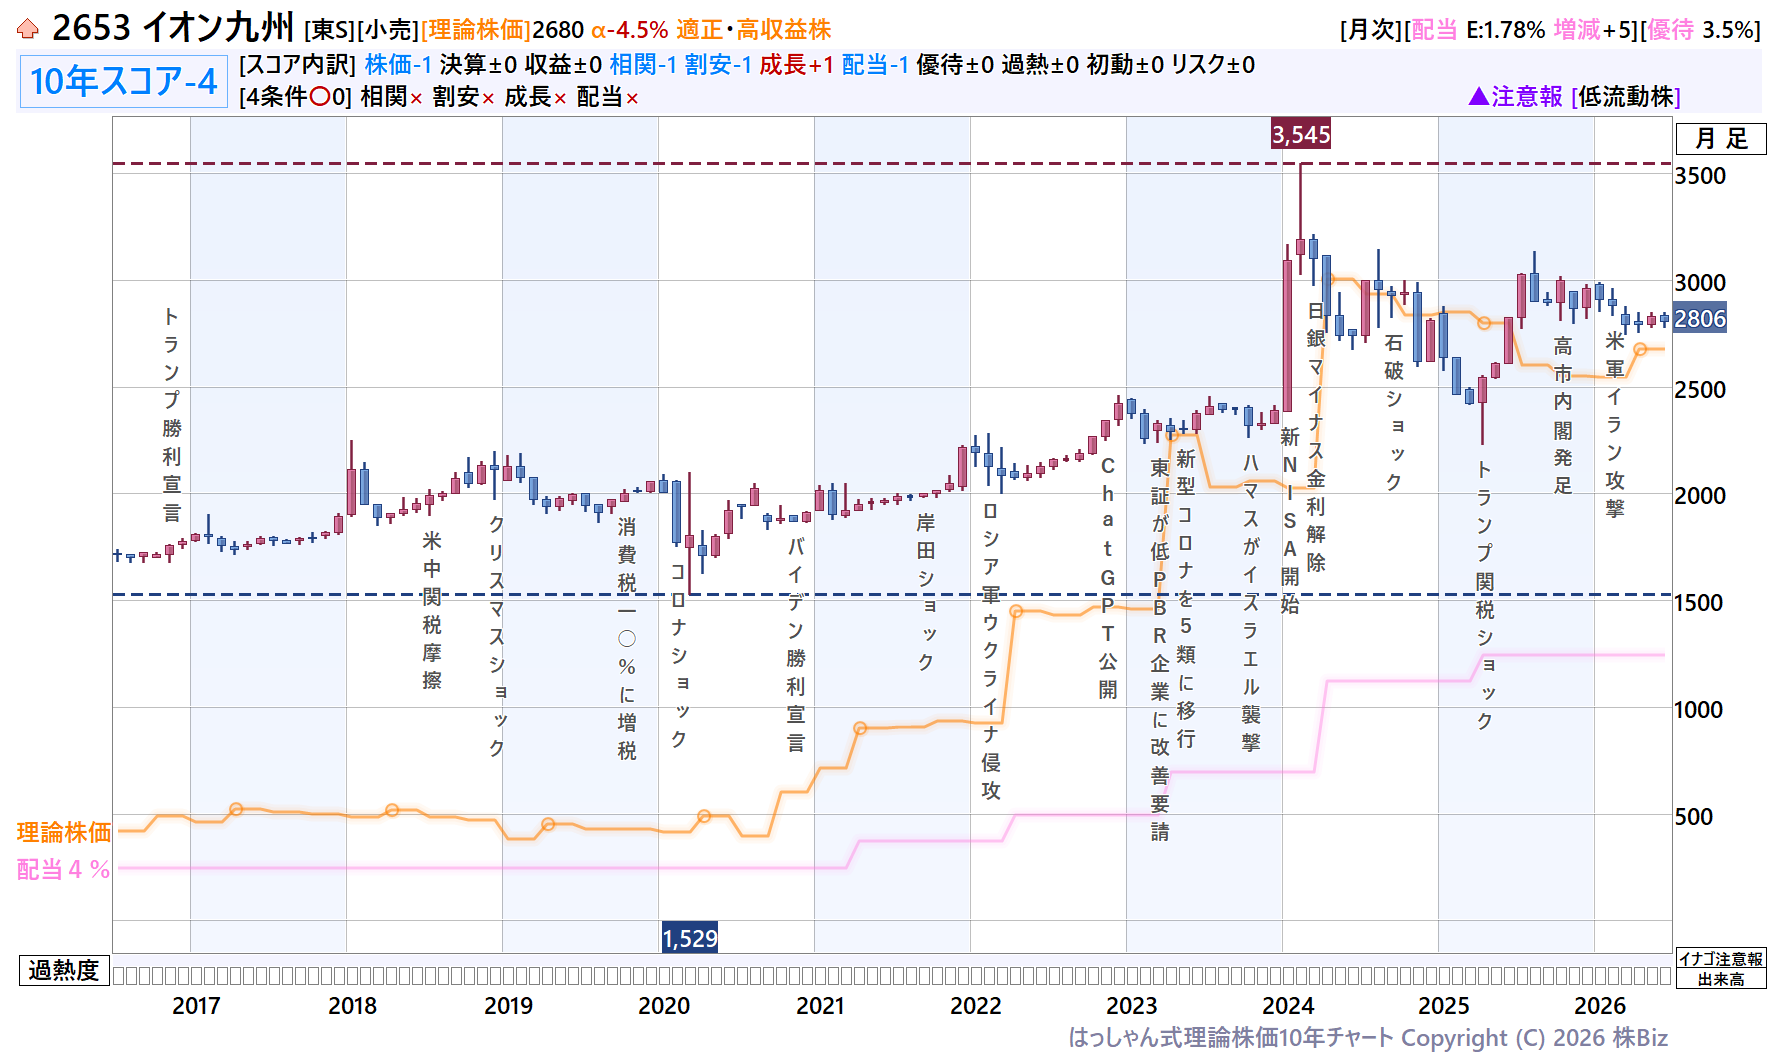This screenshot has width=1780, height=1054.
Task: Click the 2806 current price tag
Action: 1700,319
